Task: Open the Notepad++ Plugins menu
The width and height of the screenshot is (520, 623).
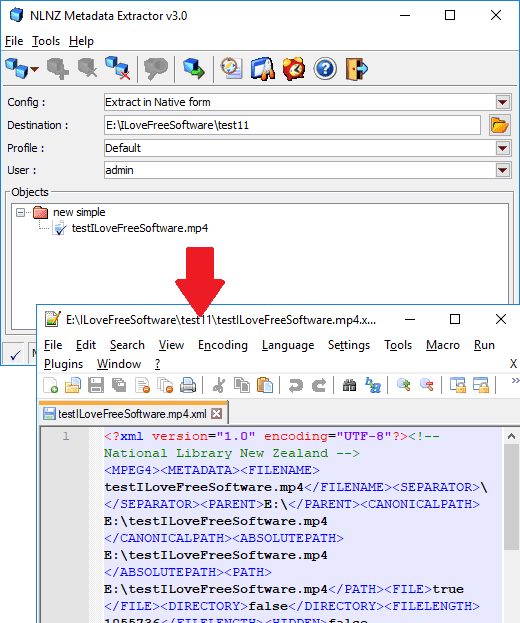Action: 64,364
